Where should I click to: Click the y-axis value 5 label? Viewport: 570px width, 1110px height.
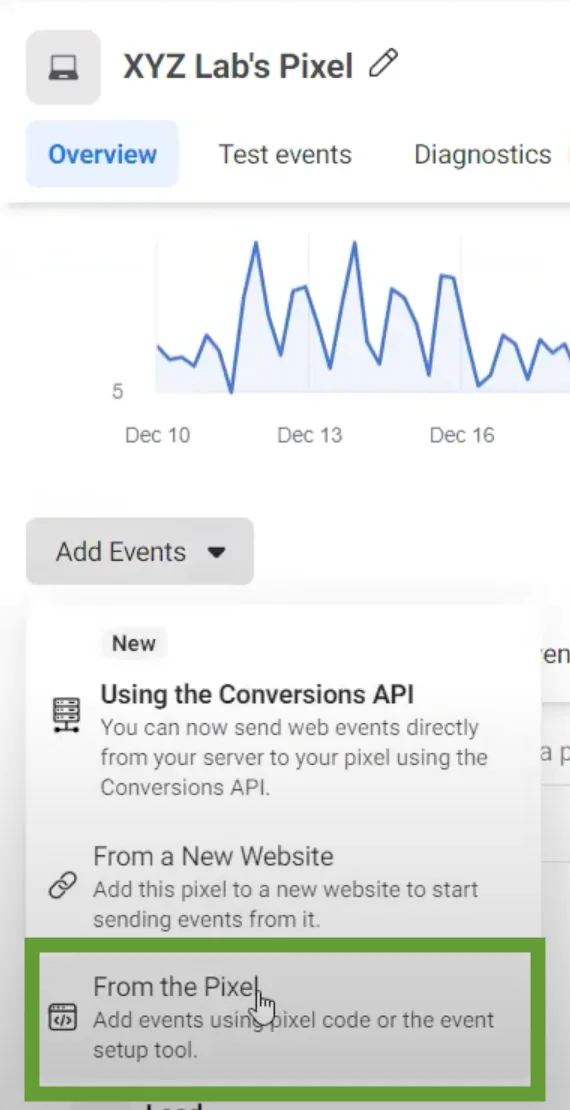118,391
